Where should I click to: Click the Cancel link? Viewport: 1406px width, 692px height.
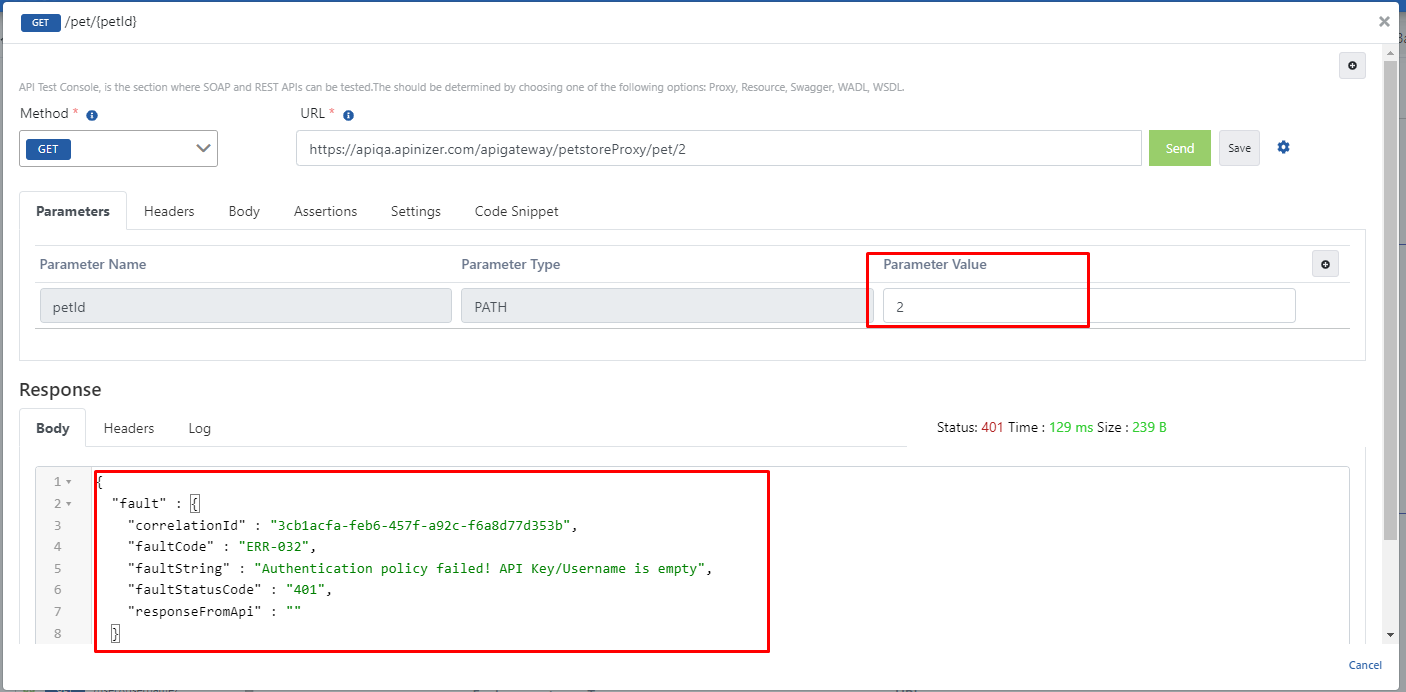[x=1365, y=665]
